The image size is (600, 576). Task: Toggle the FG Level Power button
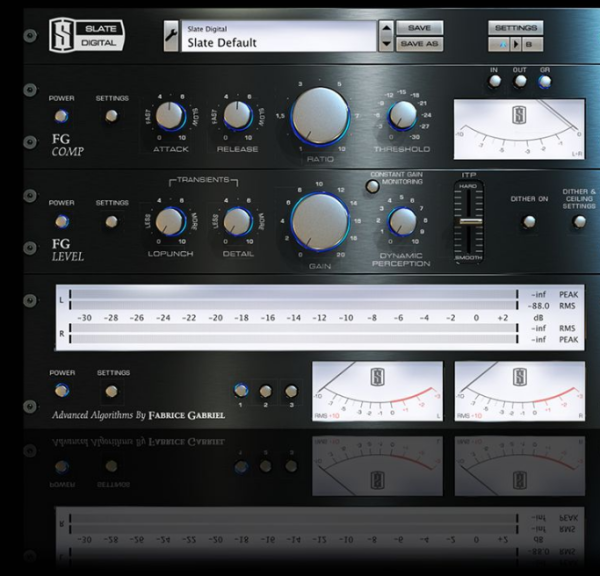click(62, 221)
